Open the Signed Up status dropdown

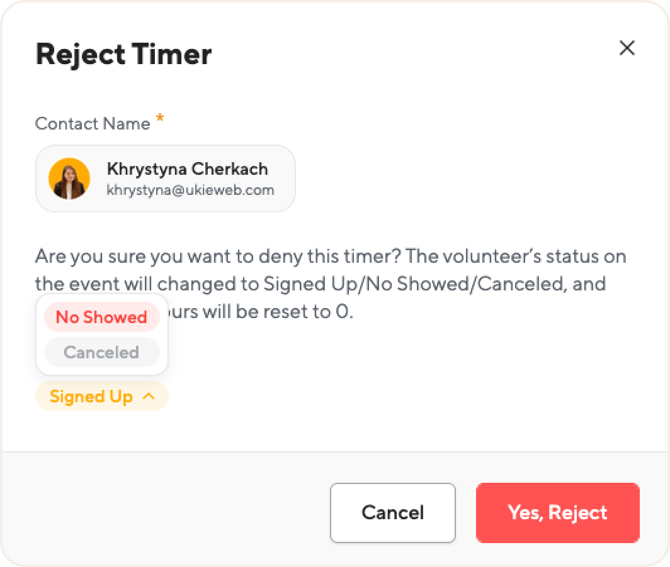(101, 396)
